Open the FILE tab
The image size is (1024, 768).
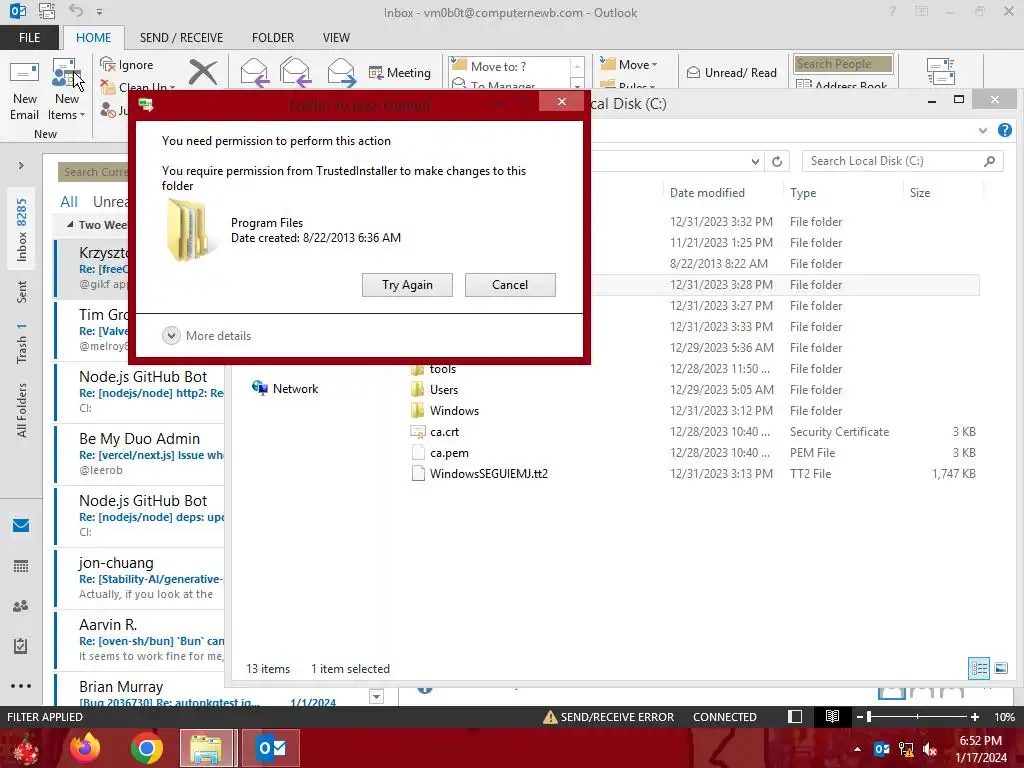click(29, 38)
